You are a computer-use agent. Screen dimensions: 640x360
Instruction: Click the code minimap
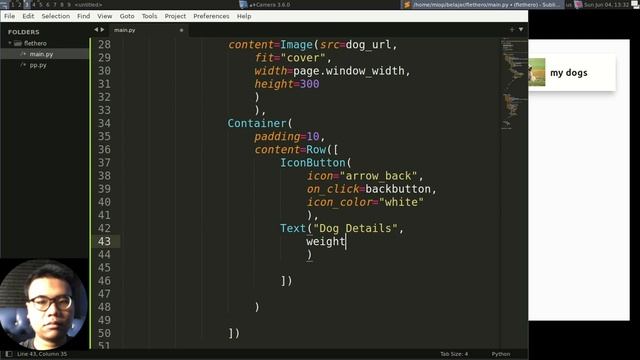click(x=514, y=84)
